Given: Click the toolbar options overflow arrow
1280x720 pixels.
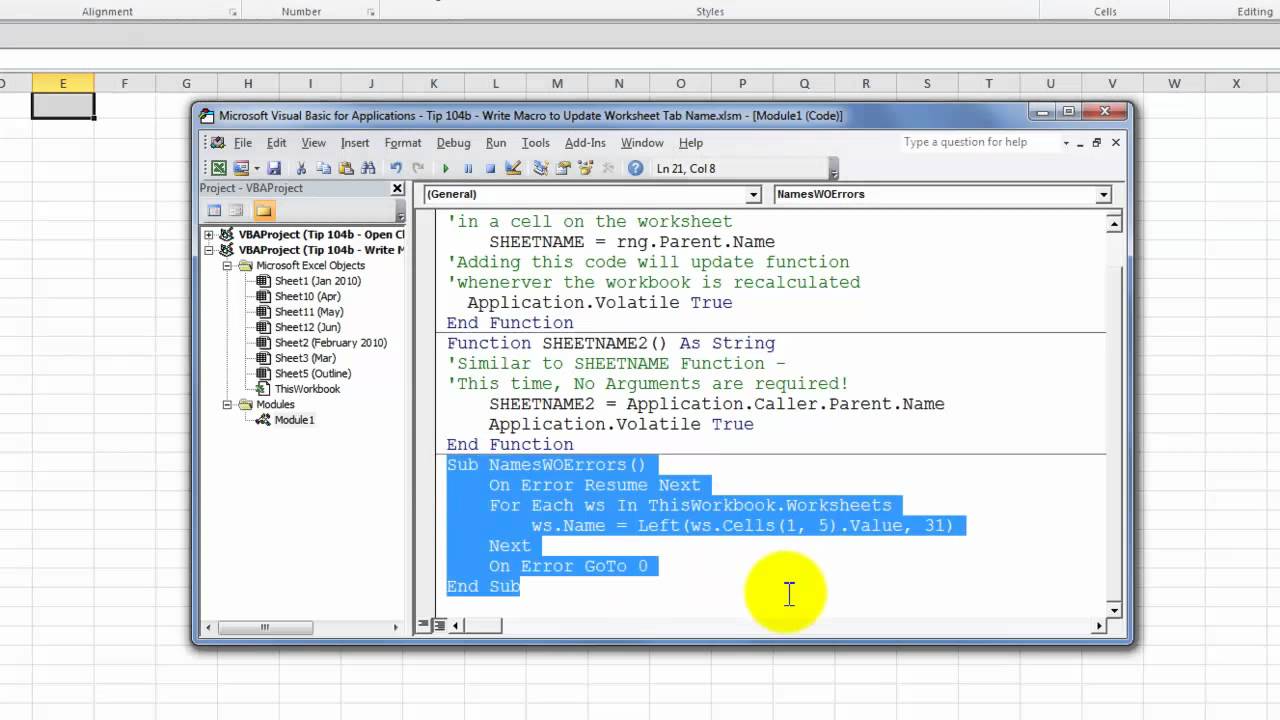Looking at the screenshot, I should click(x=834, y=170).
